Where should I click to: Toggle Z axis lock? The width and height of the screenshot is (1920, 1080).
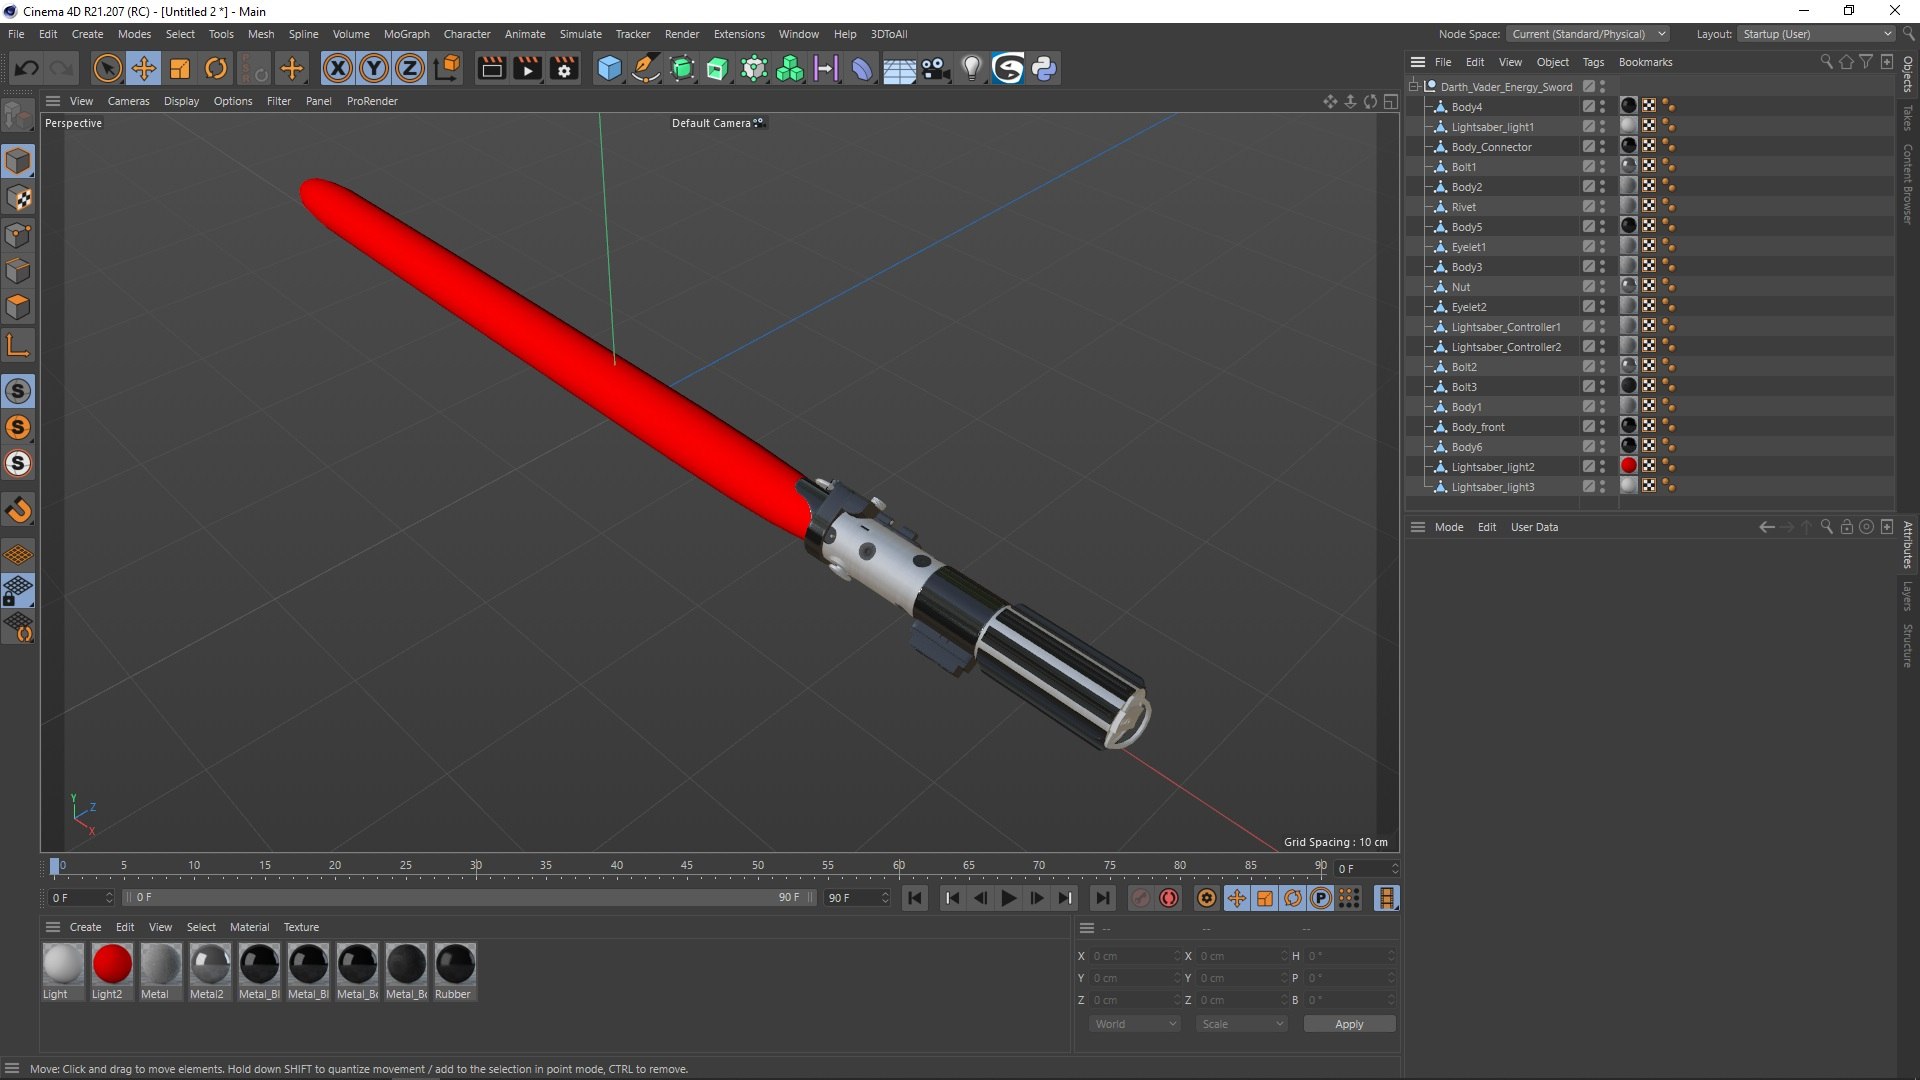click(x=410, y=68)
